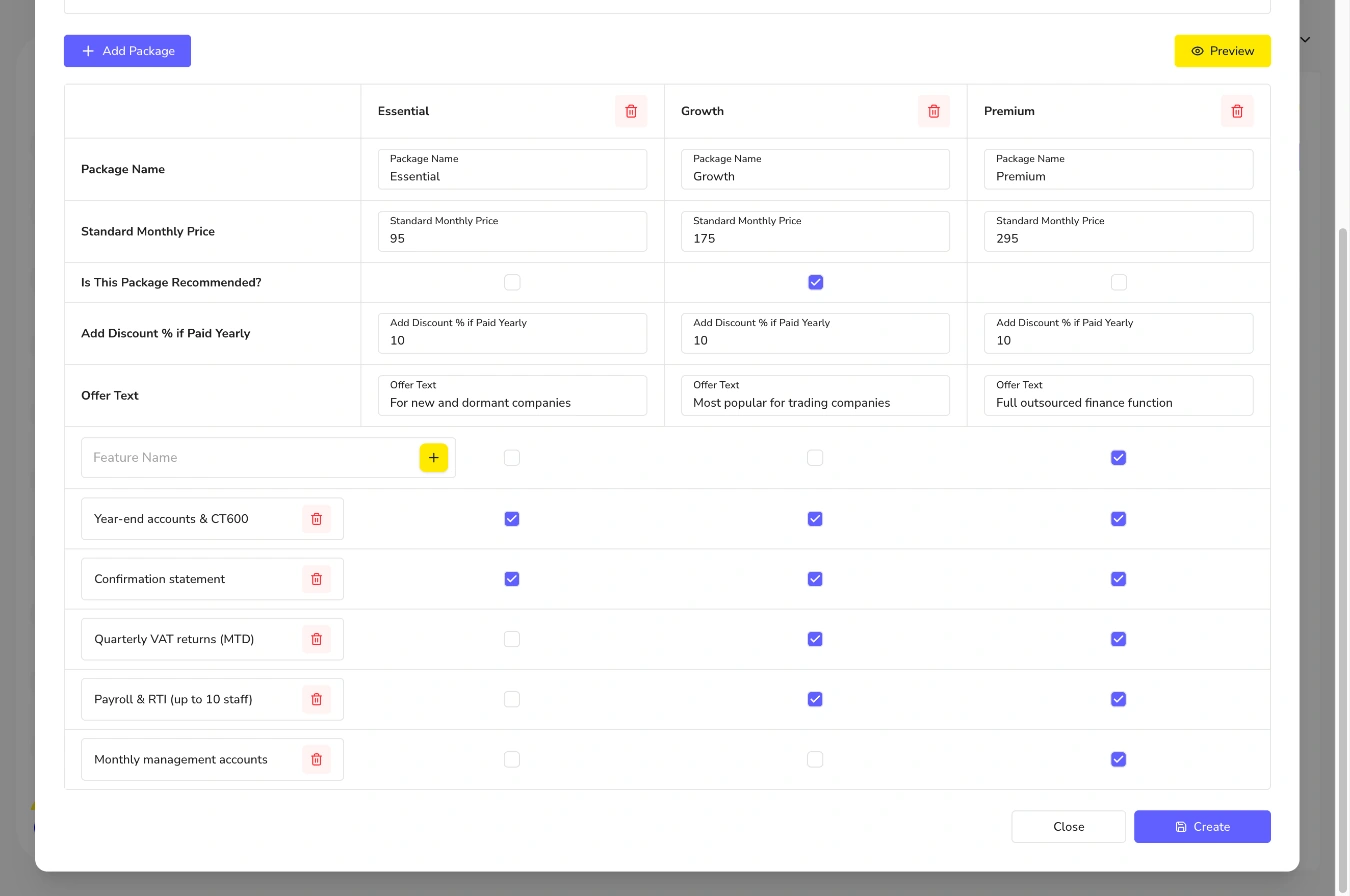Delete the Essential package column

point(631,111)
